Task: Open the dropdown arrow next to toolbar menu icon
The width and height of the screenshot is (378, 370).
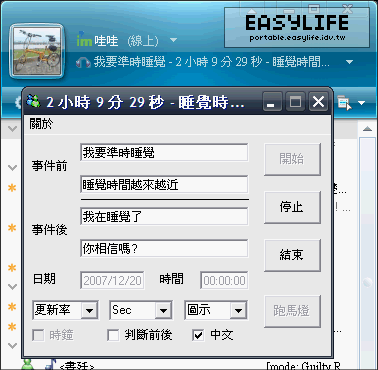Action: pyautogui.click(x=362, y=103)
